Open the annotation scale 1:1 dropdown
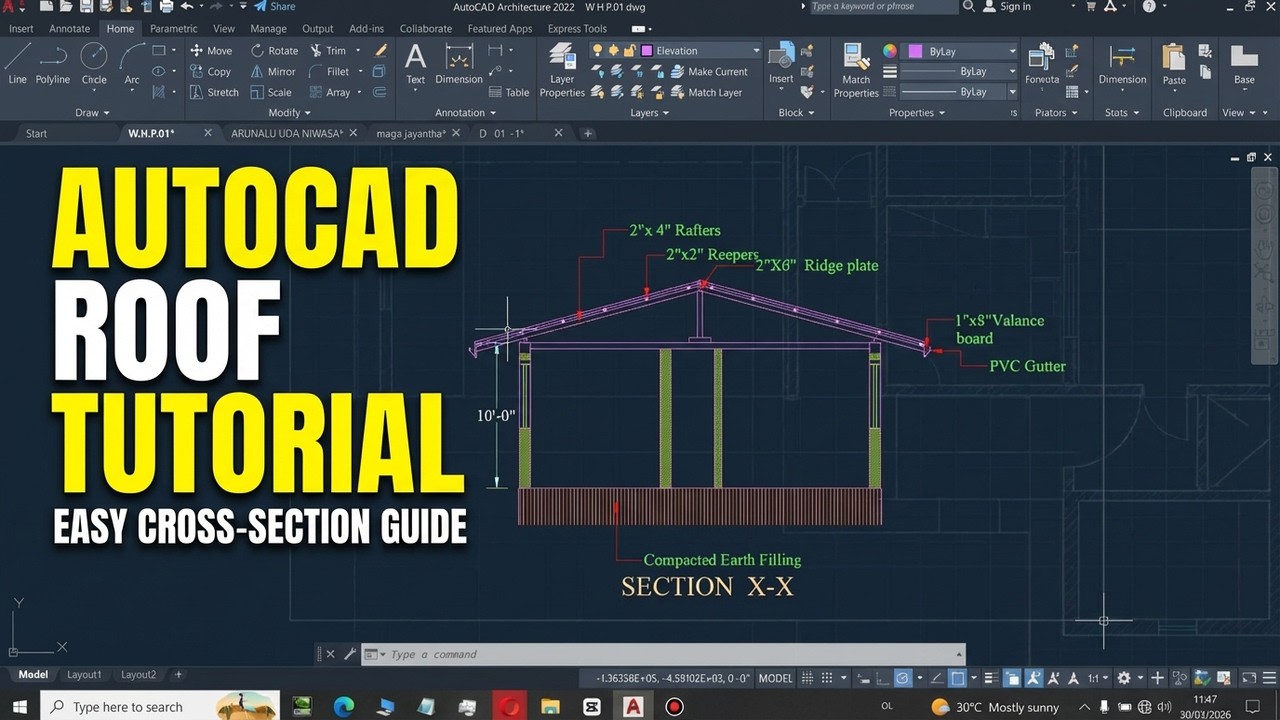The width and height of the screenshot is (1280, 720). click(1097, 678)
